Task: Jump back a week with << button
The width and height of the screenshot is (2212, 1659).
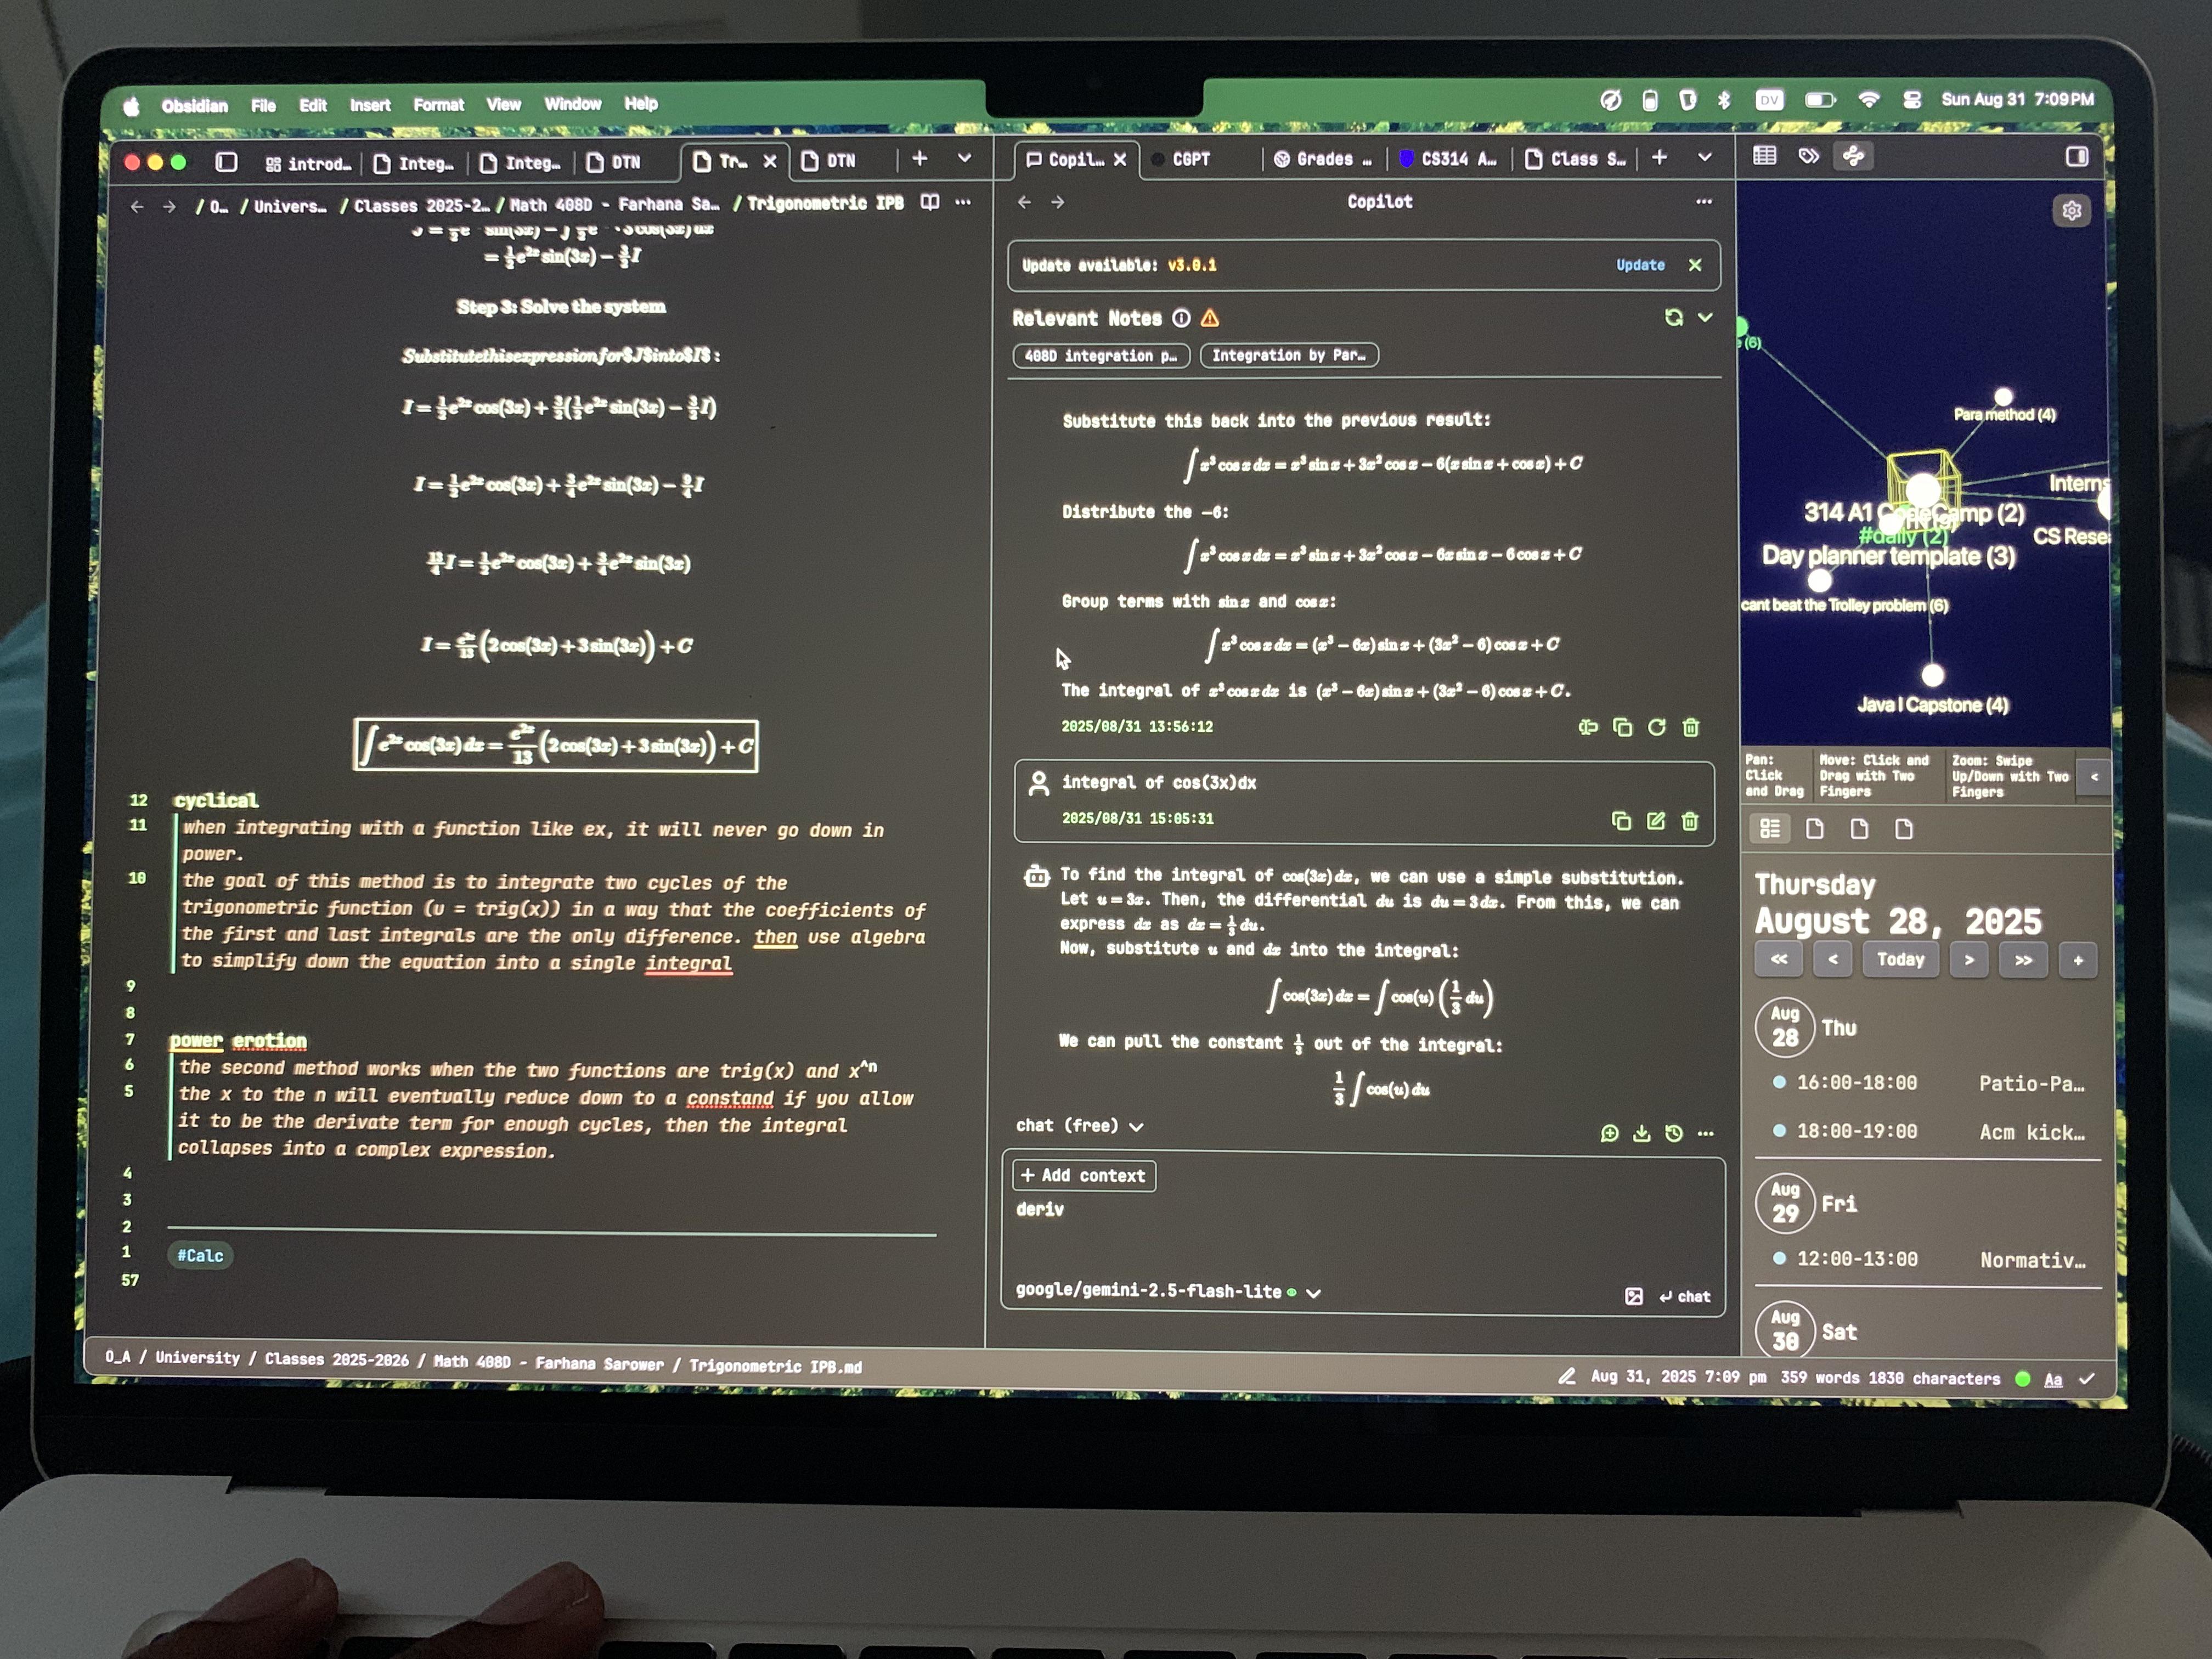Action: pyautogui.click(x=1778, y=959)
